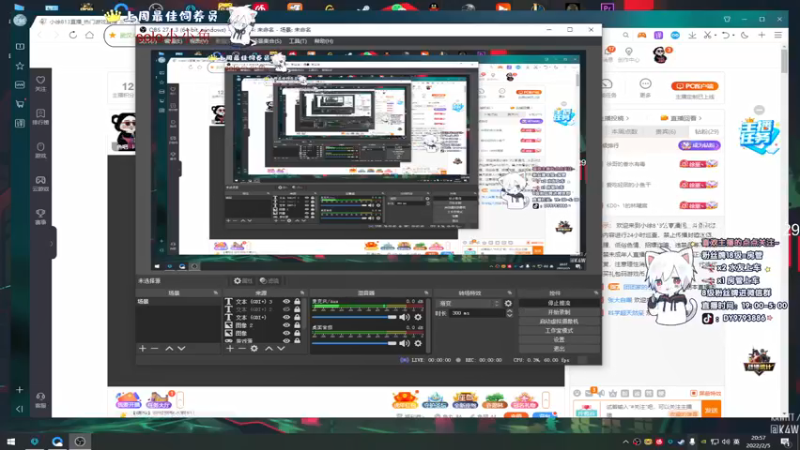The width and height of the screenshot is (800, 450).
Task: Pop out the 混音器 dock panel
Action: click(426, 293)
